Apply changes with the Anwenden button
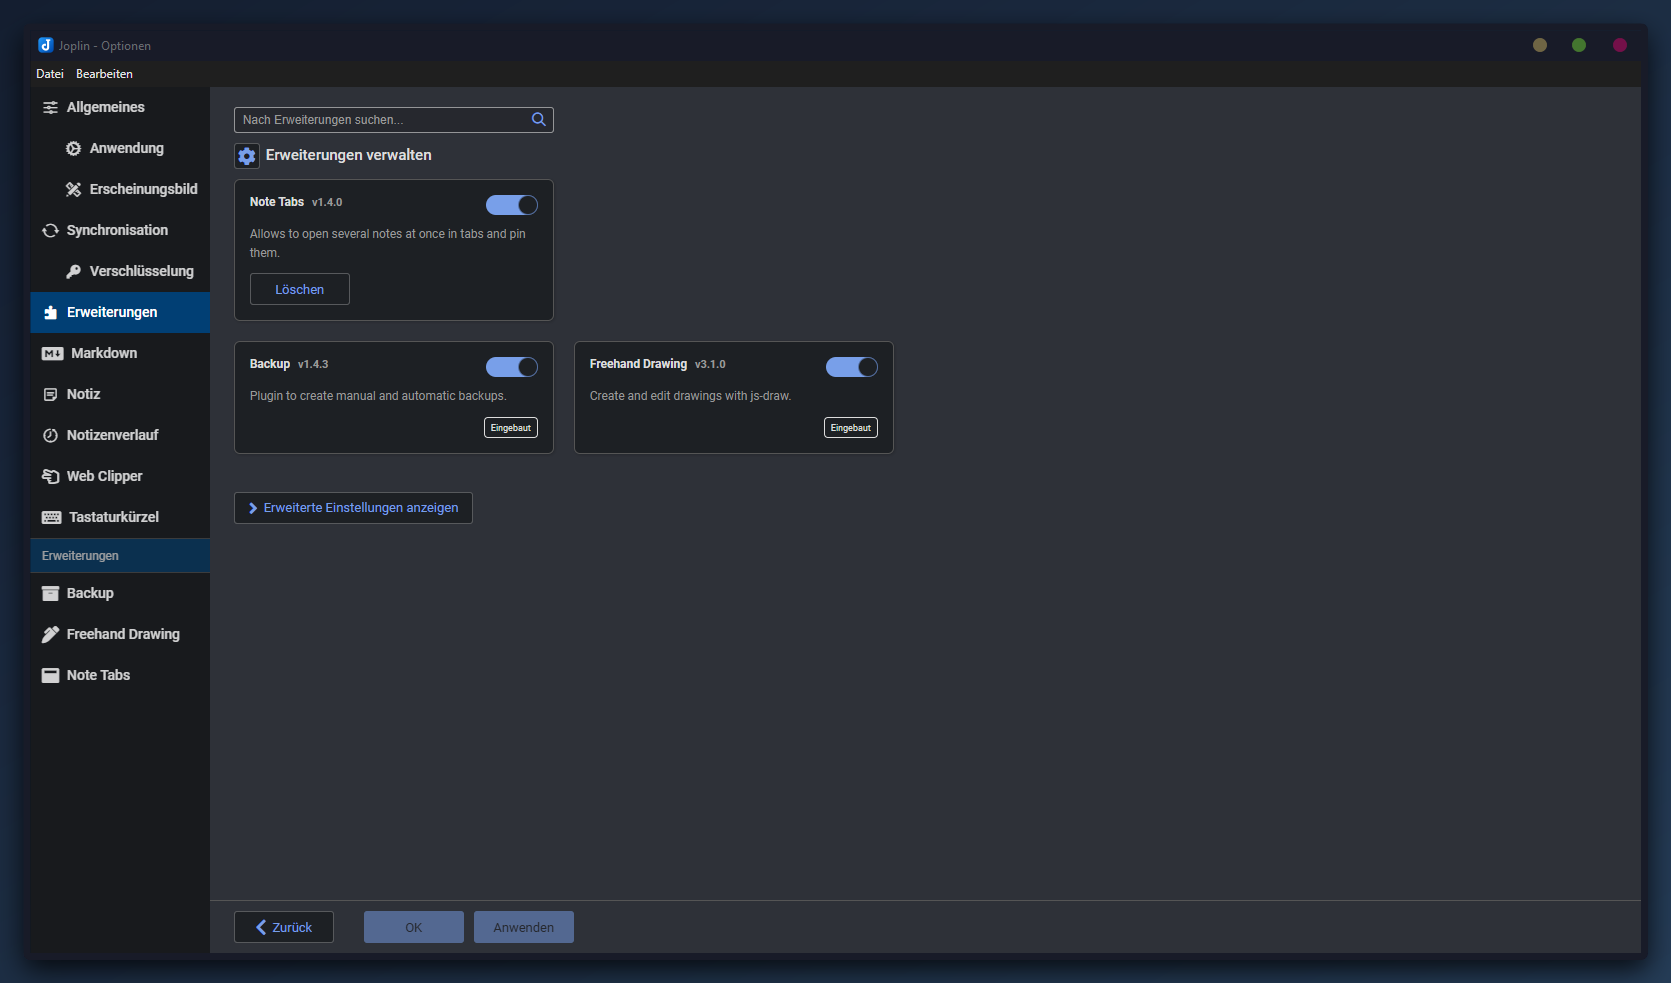This screenshot has width=1671, height=983. 523,926
